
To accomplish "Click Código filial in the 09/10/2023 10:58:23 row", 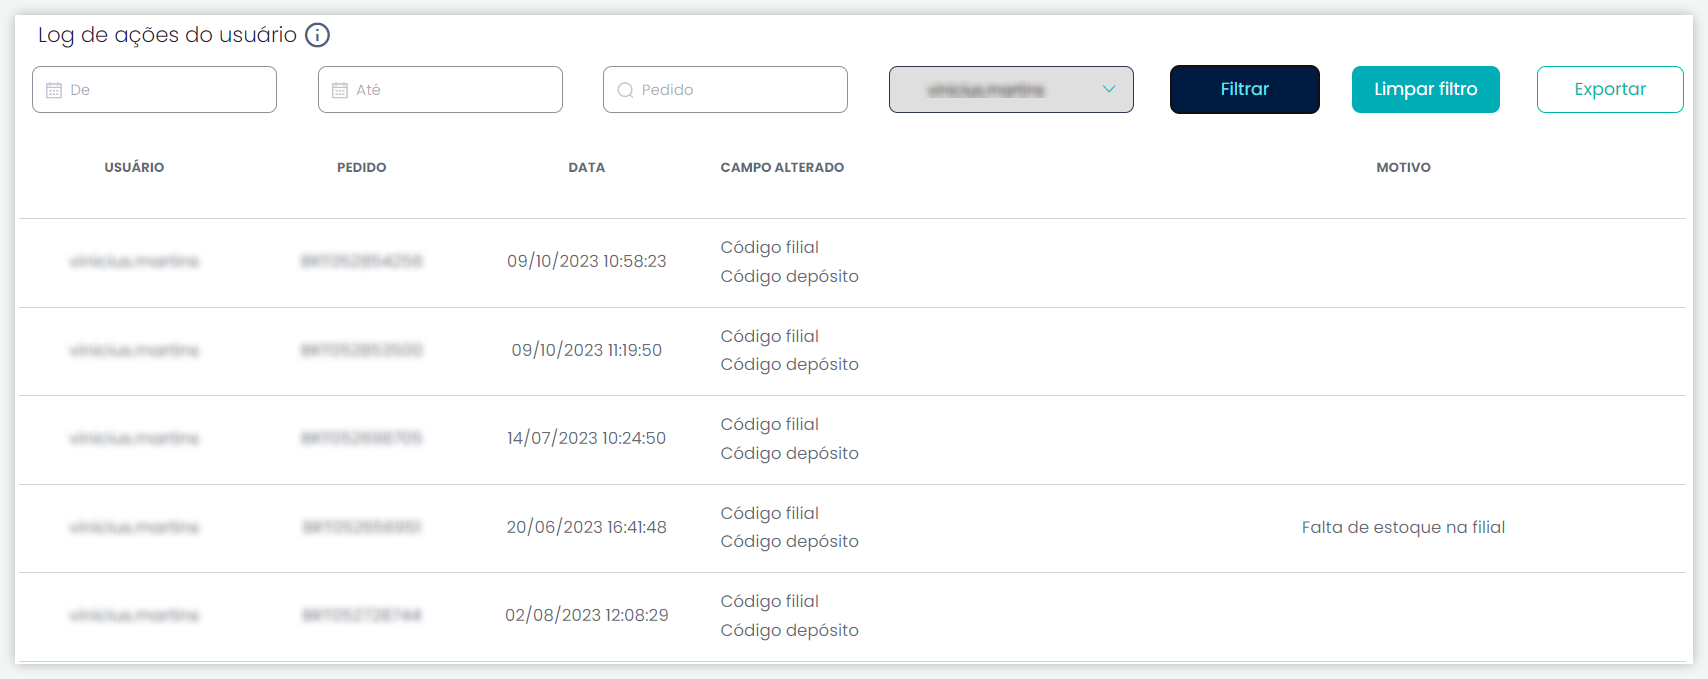I will (x=770, y=247).
